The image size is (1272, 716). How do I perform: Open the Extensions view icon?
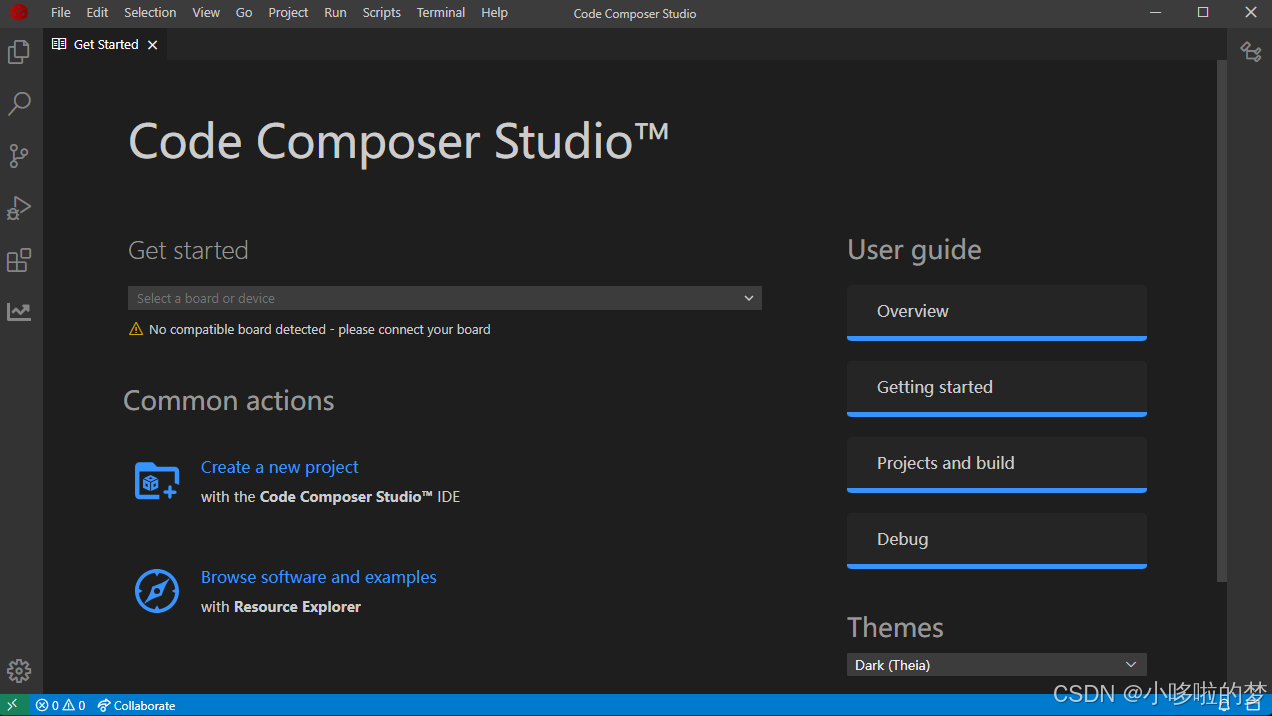[x=19, y=260]
